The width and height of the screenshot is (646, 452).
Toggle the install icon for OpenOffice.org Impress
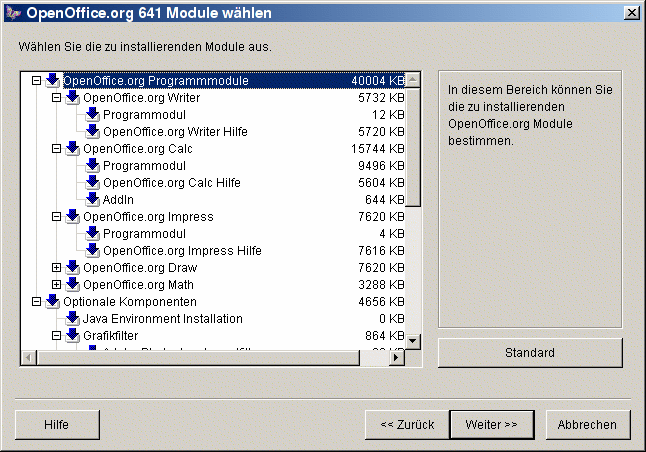72,217
